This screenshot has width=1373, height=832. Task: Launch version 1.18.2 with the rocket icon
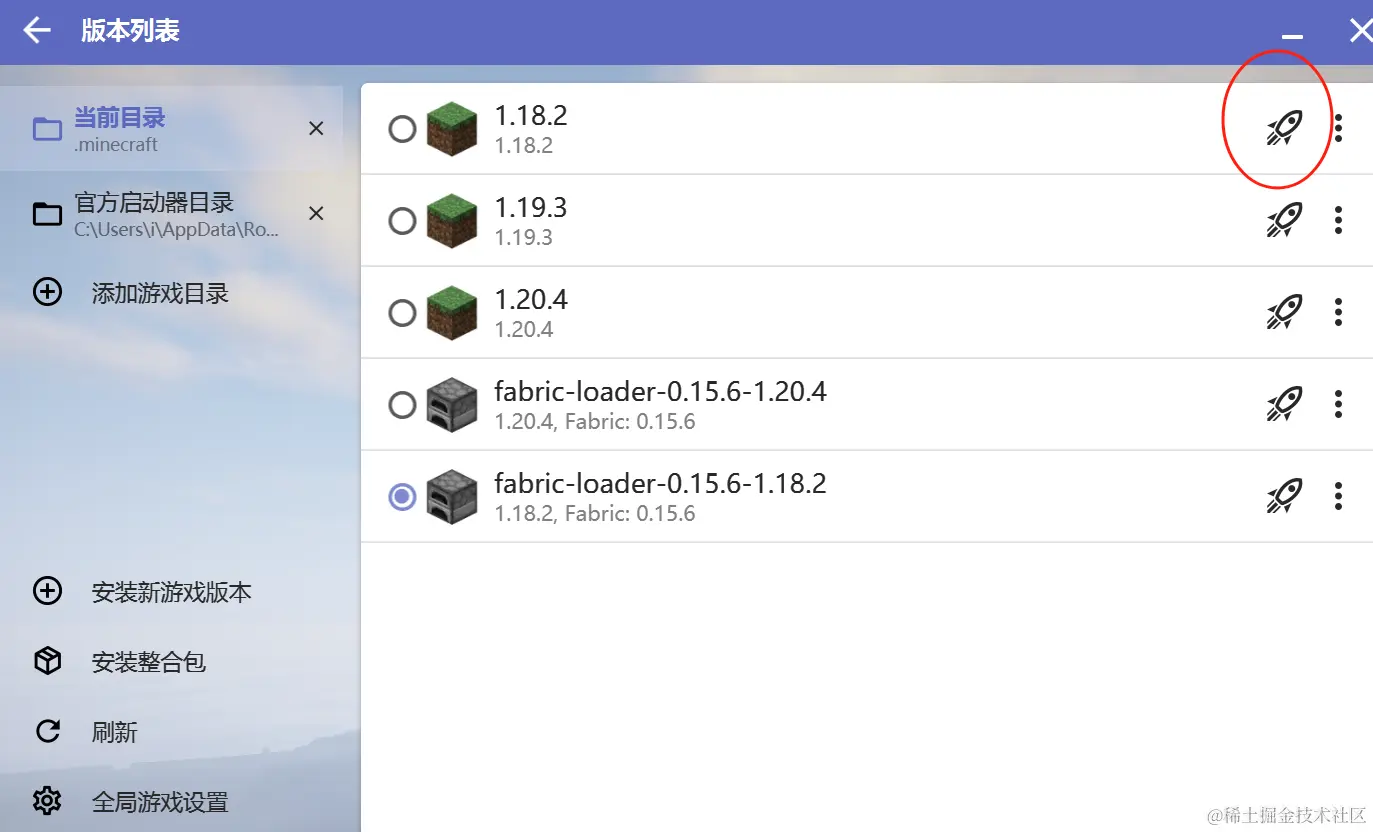(x=1284, y=128)
